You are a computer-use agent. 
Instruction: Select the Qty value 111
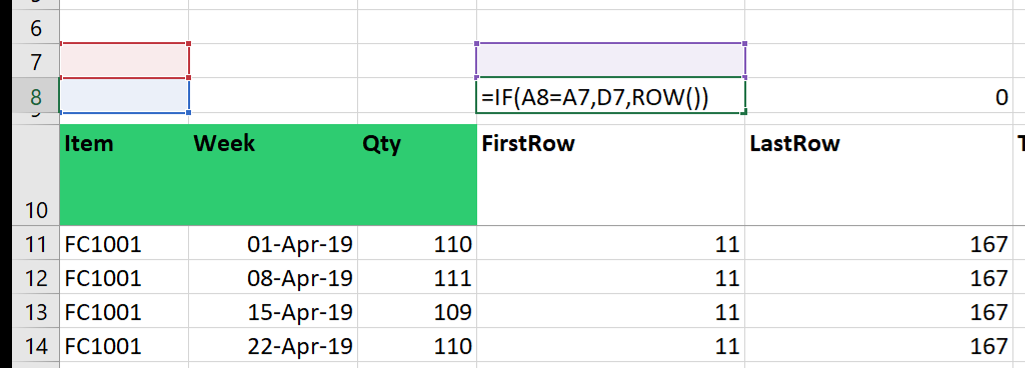pos(417,278)
